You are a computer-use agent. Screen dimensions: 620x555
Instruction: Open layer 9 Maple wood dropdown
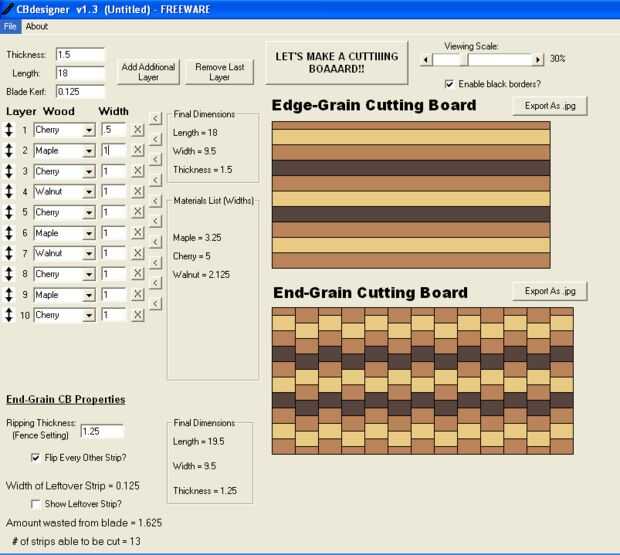point(89,294)
